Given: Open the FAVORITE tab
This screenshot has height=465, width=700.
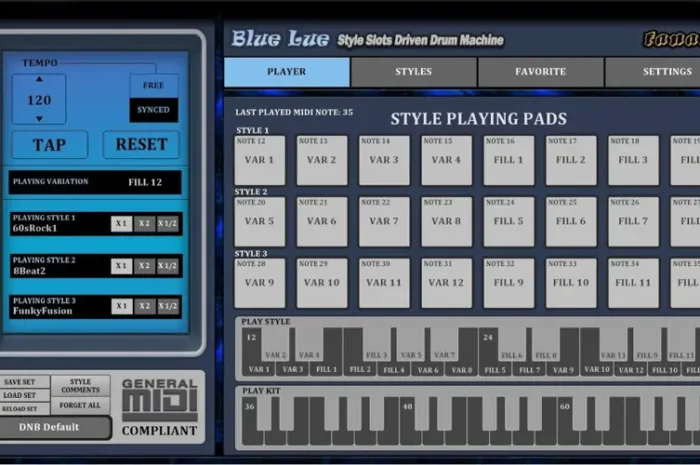Looking at the screenshot, I should [541, 72].
